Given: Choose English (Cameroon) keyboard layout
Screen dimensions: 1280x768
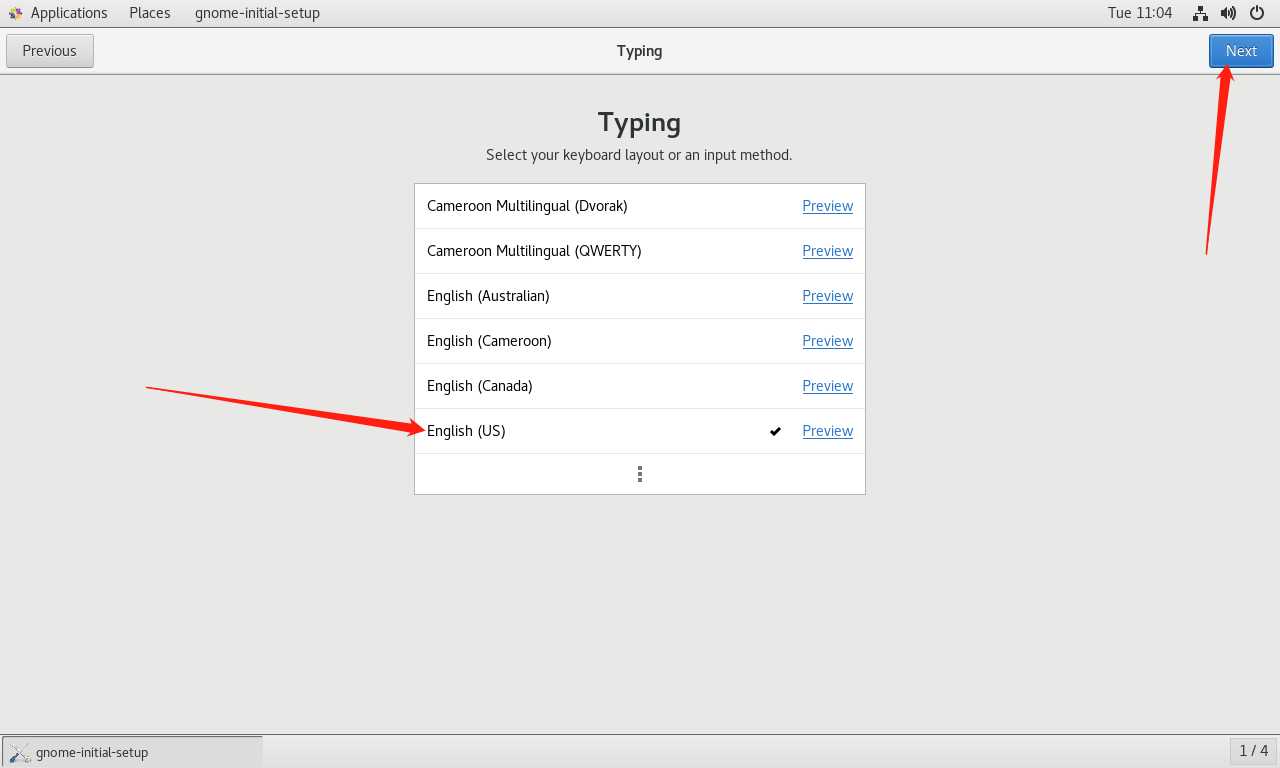Looking at the screenshot, I should [640, 341].
